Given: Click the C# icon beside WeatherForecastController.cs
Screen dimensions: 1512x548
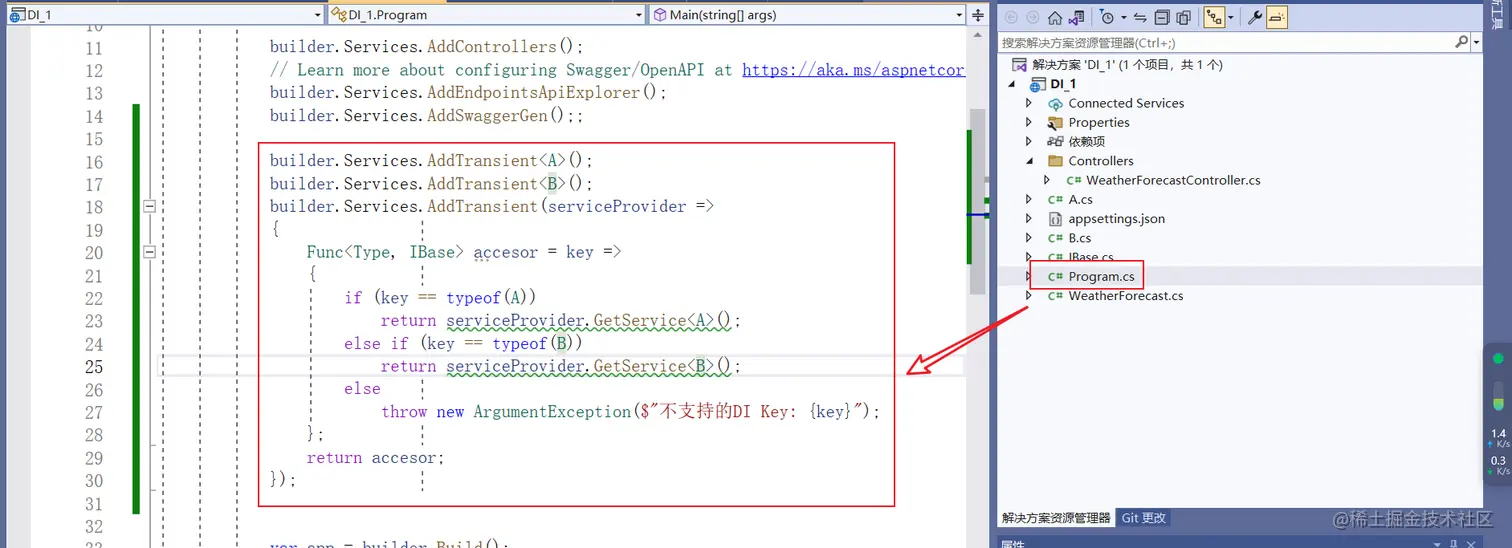Looking at the screenshot, I should point(1073,181).
